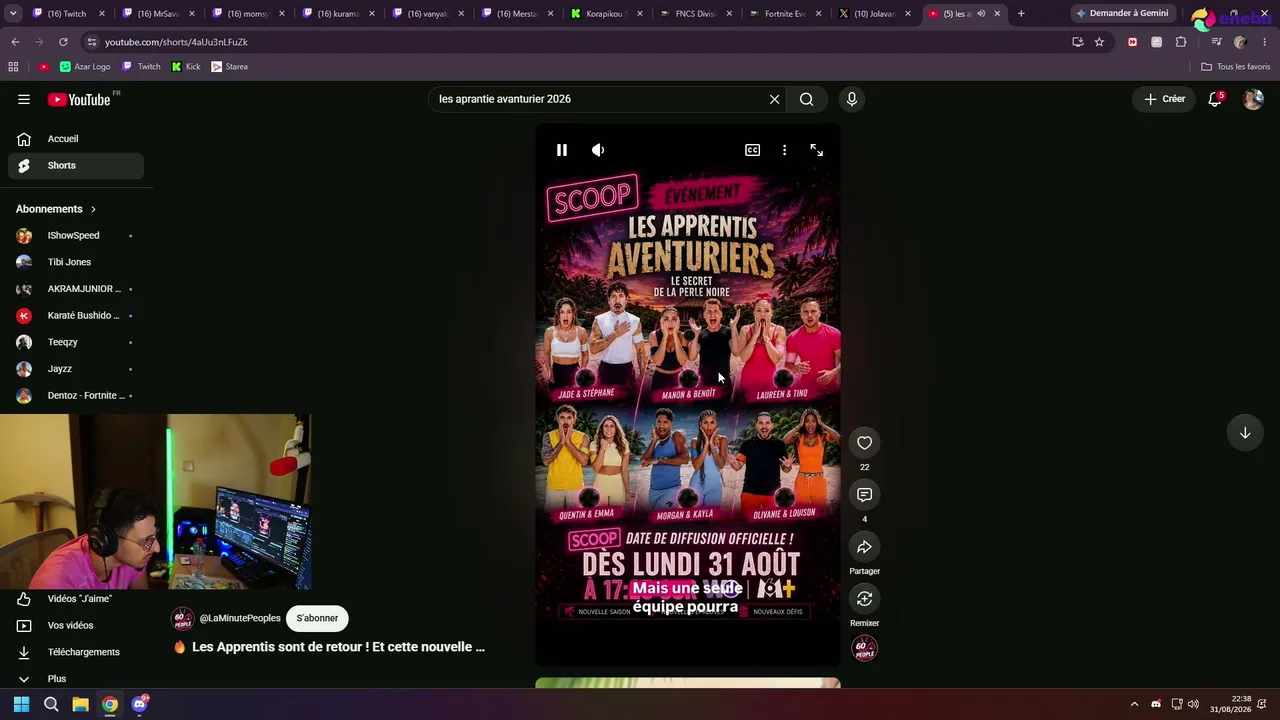This screenshot has width=1280, height=720.
Task: Pause the Shorts video
Action: pyautogui.click(x=562, y=150)
